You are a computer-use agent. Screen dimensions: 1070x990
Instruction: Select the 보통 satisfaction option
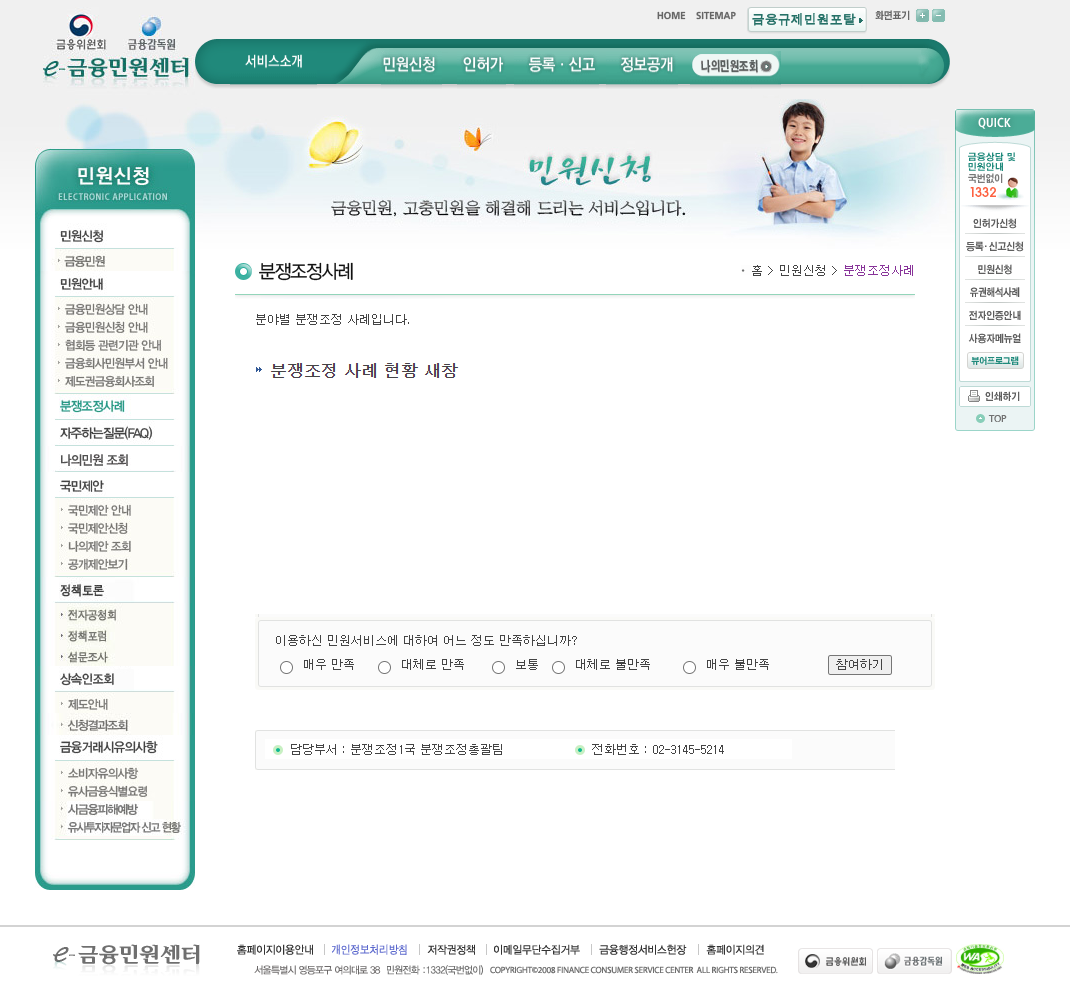[x=498, y=667]
